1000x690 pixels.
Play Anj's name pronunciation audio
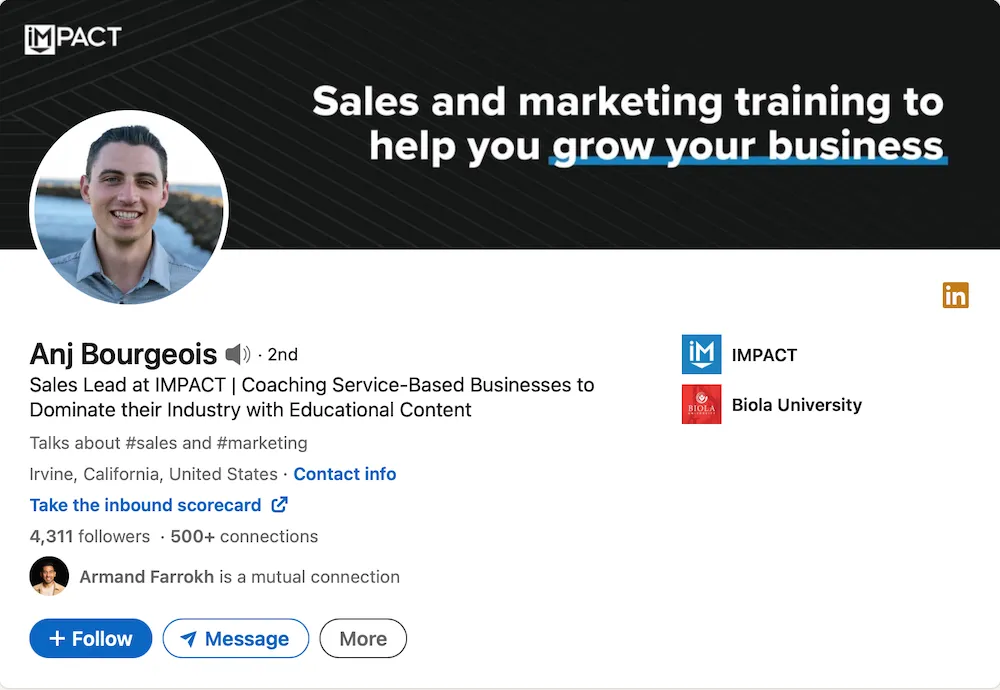click(238, 353)
